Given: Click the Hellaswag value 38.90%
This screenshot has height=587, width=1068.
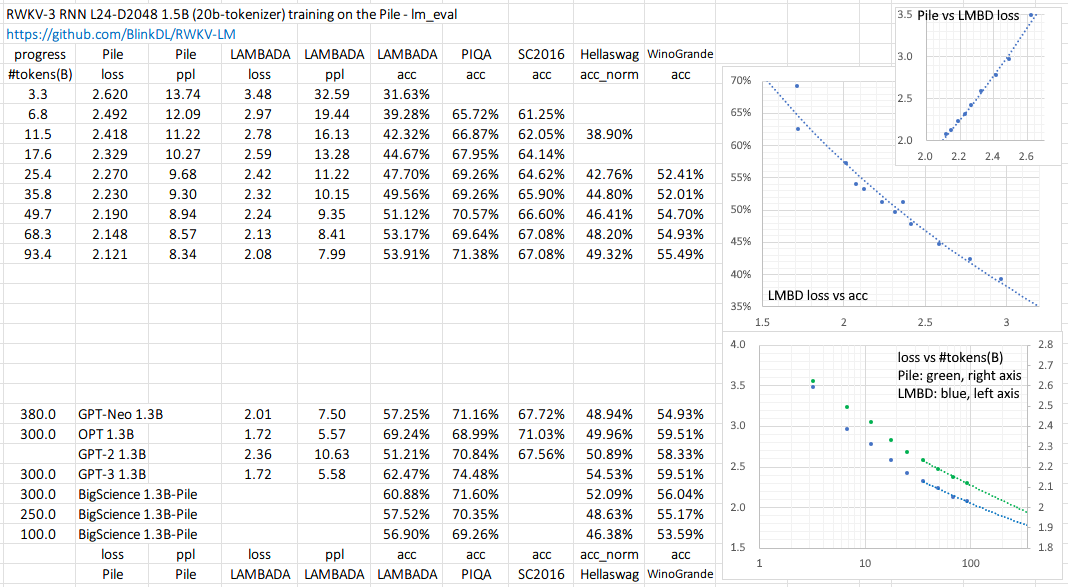Looking at the screenshot, I should (609, 134).
